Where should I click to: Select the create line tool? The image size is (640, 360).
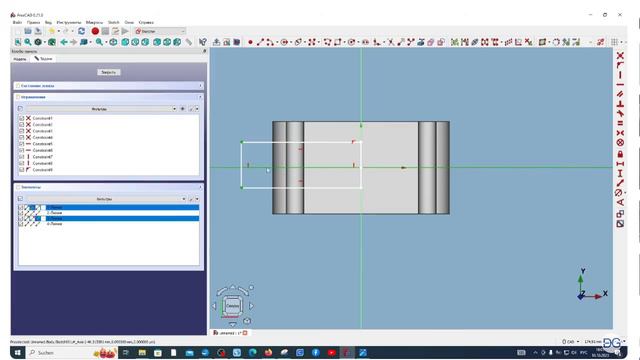260,42
